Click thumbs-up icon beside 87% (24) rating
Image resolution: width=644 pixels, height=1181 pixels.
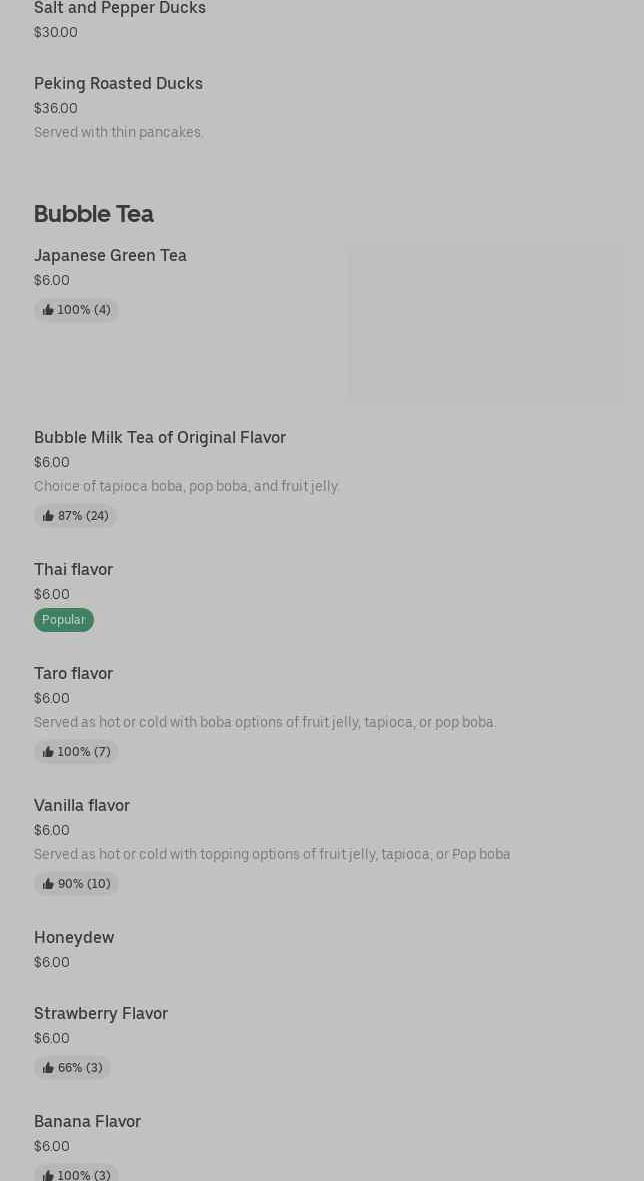[x=48, y=516]
